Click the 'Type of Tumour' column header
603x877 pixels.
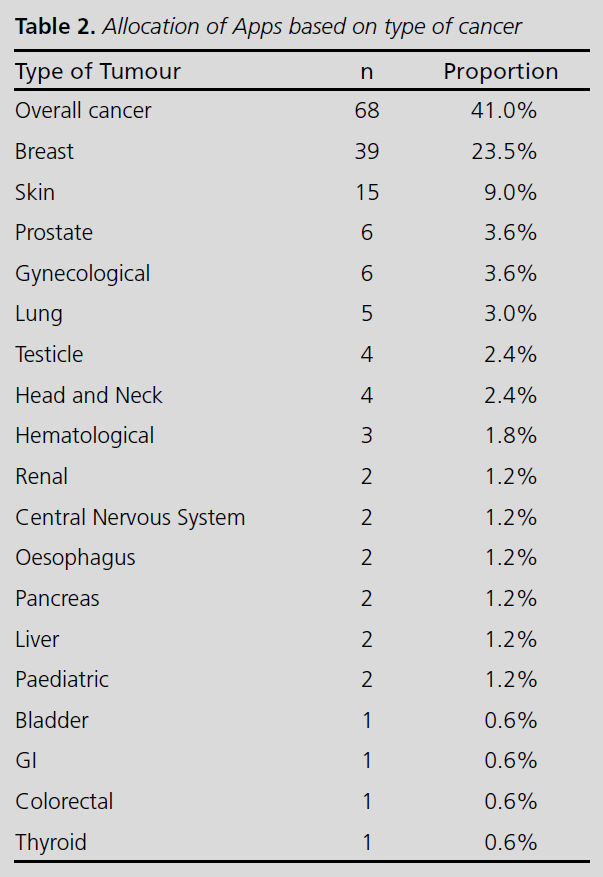pyautogui.click(x=98, y=72)
